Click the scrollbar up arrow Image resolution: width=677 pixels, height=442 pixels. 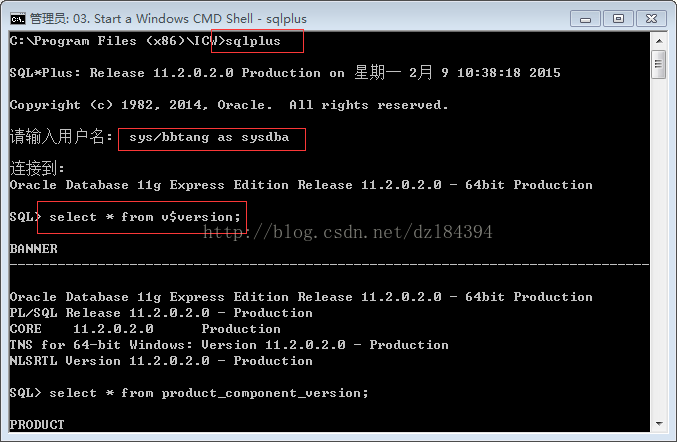659,41
